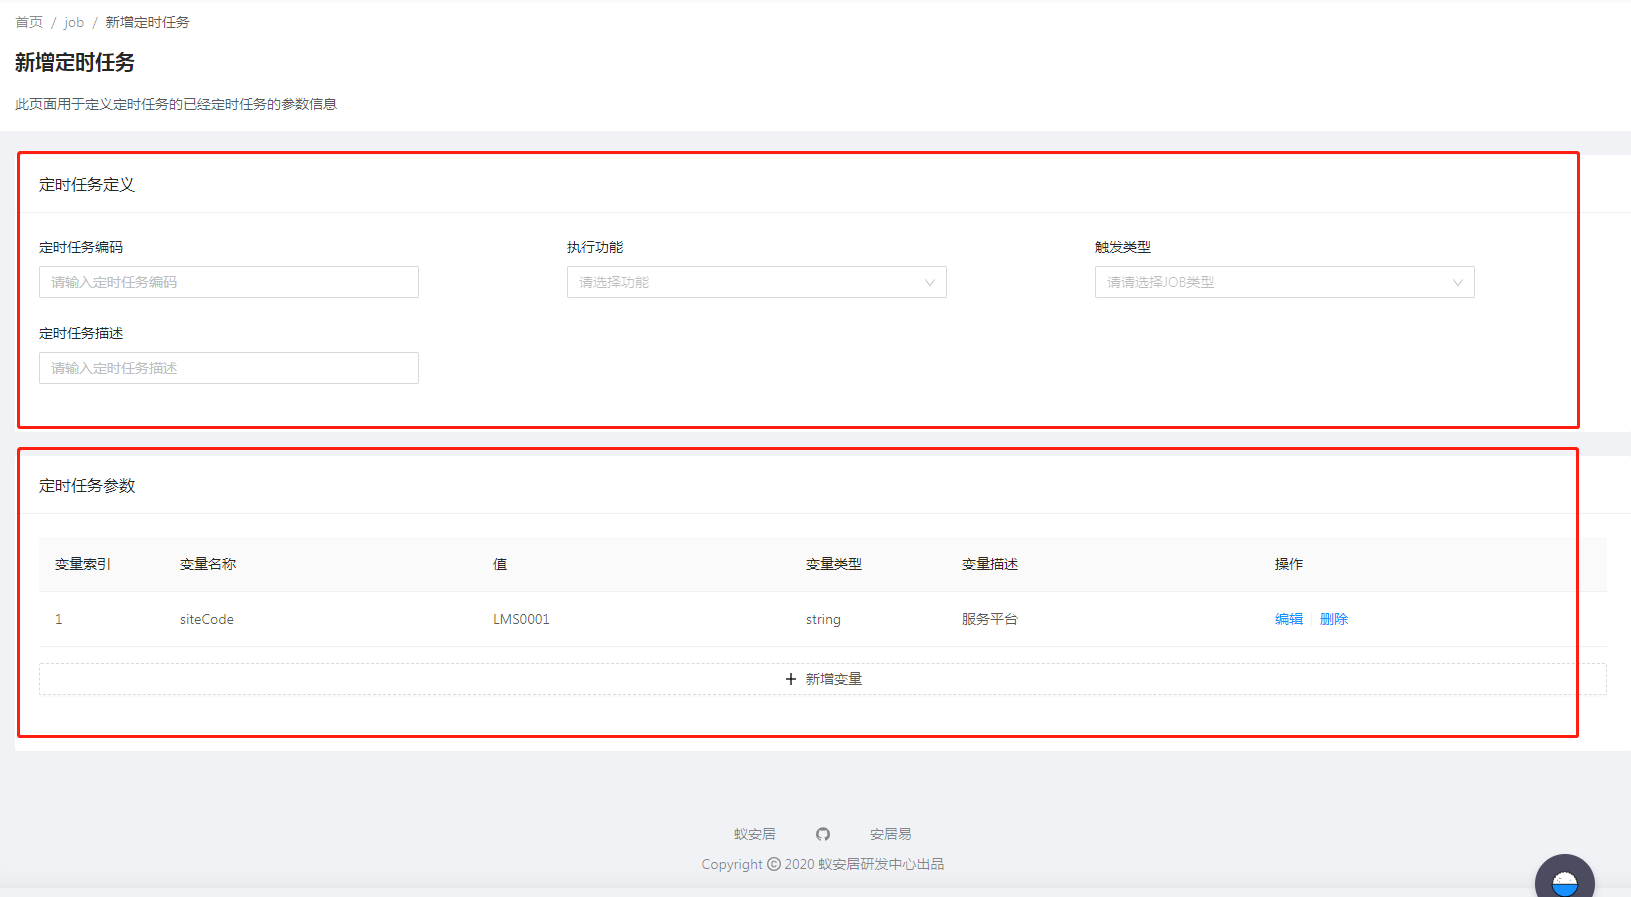Click the floating blue round icon
The width and height of the screenshot is (1631, 897).
[x=1564, y=878]
